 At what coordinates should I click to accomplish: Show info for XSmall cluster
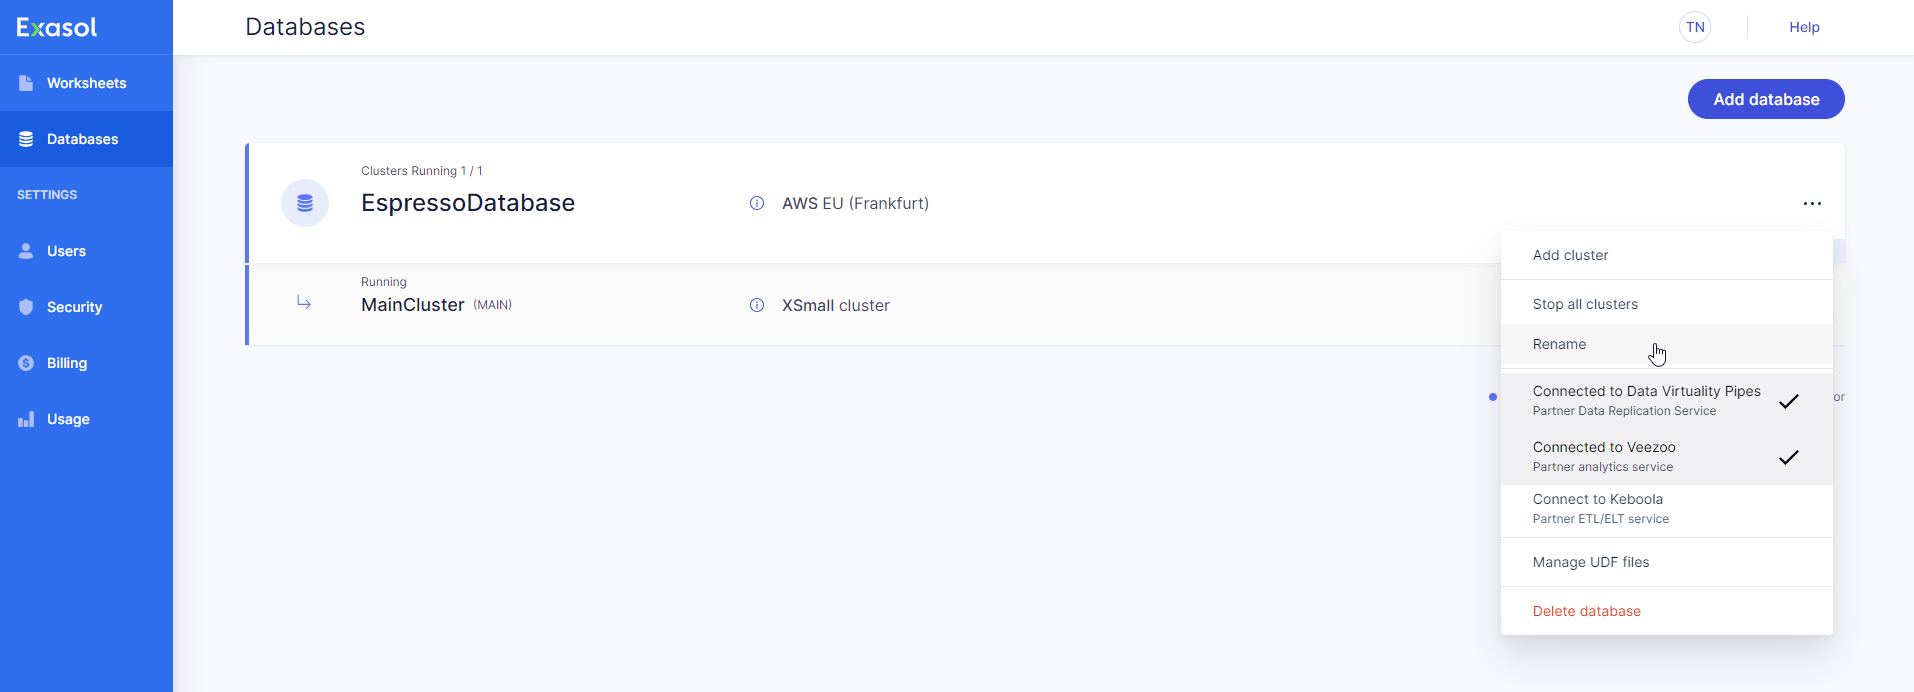tap(757, 305)
